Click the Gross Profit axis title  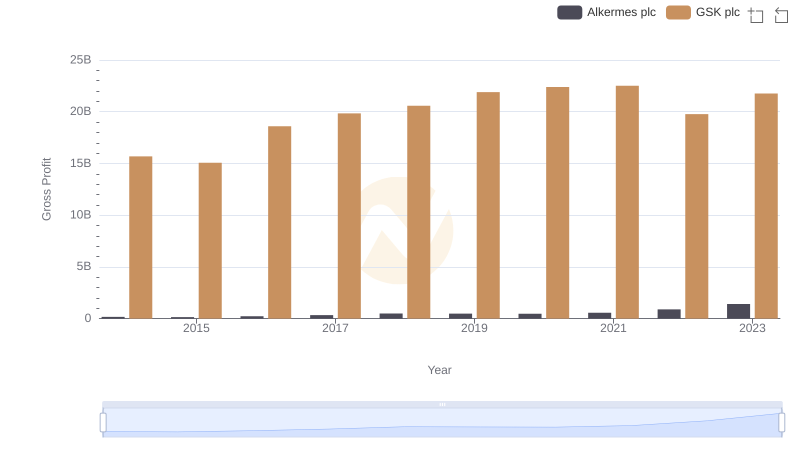coord(46,189)
